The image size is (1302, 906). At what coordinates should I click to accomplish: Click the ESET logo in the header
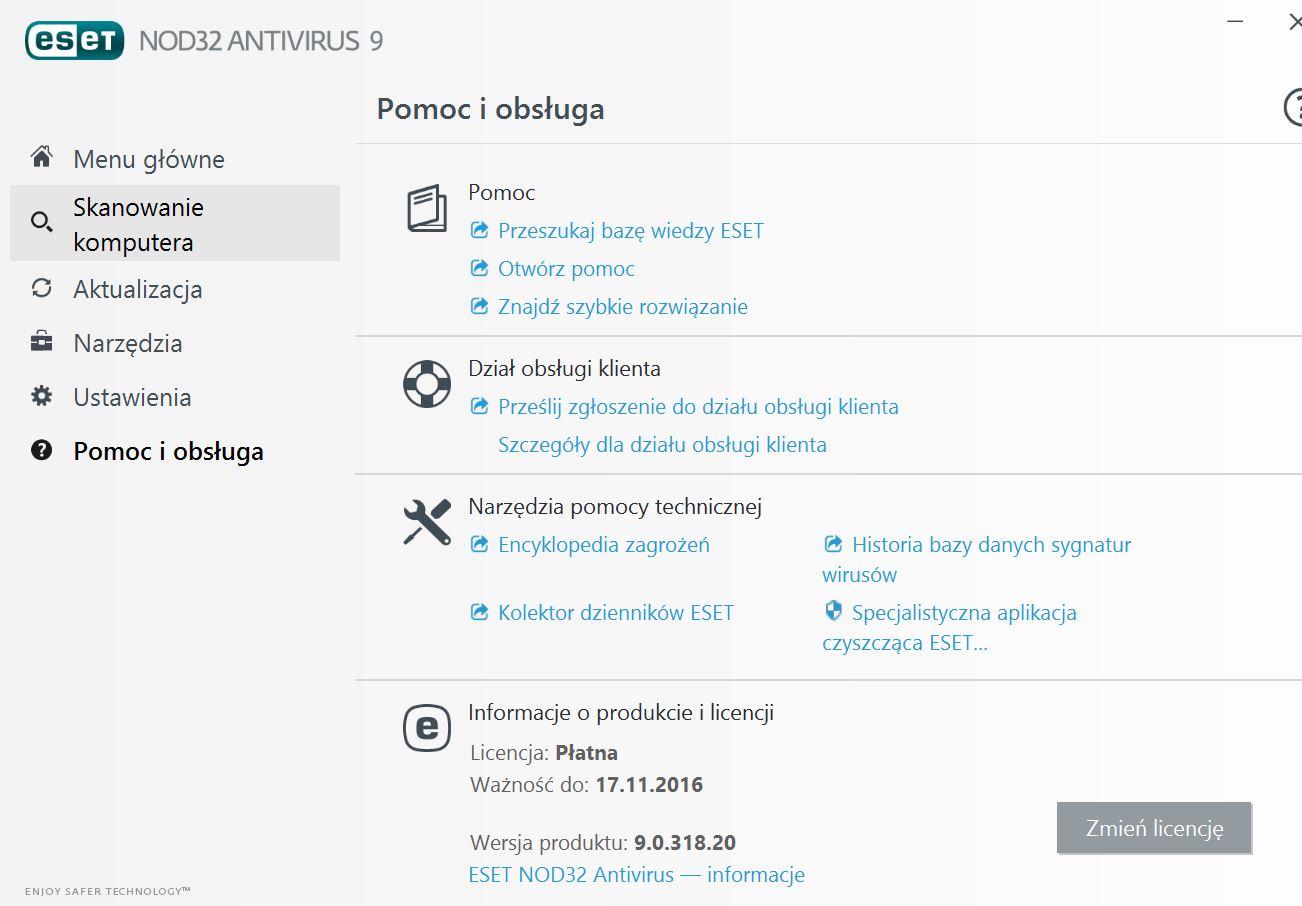[75, 39]
